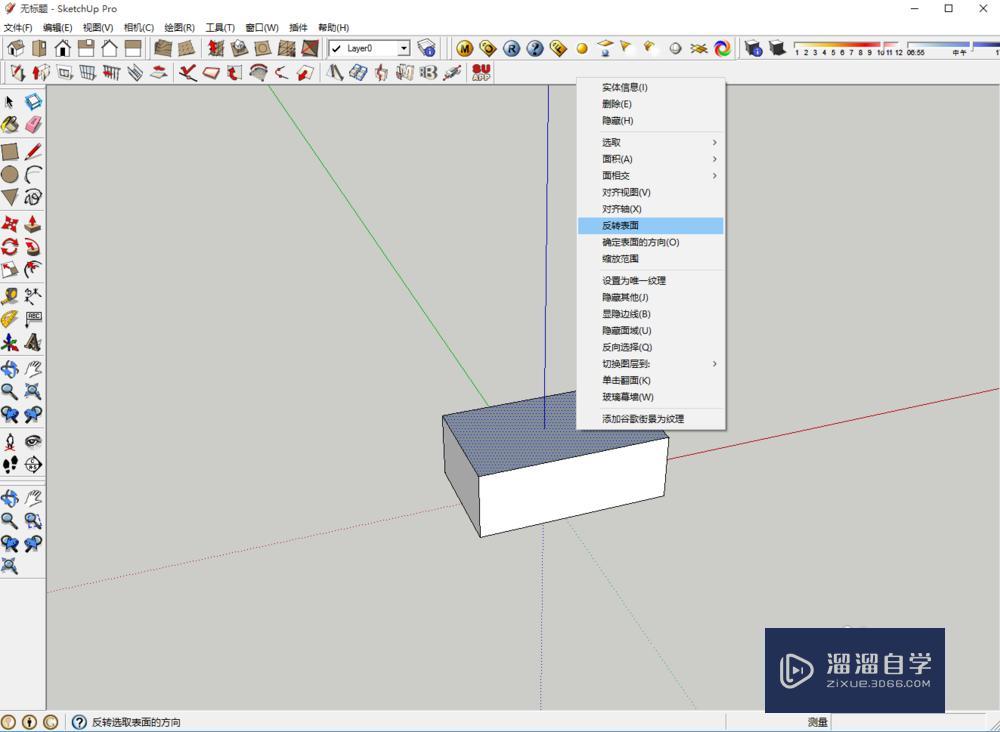
Task: Expand the 面相交 submenu
Action: [651, 175]
